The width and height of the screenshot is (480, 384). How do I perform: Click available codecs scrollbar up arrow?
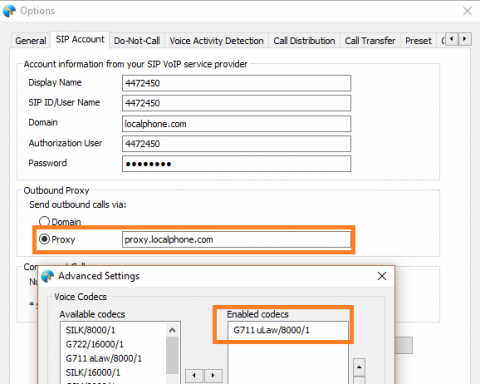pyautogui.click(x=172, y=330)
